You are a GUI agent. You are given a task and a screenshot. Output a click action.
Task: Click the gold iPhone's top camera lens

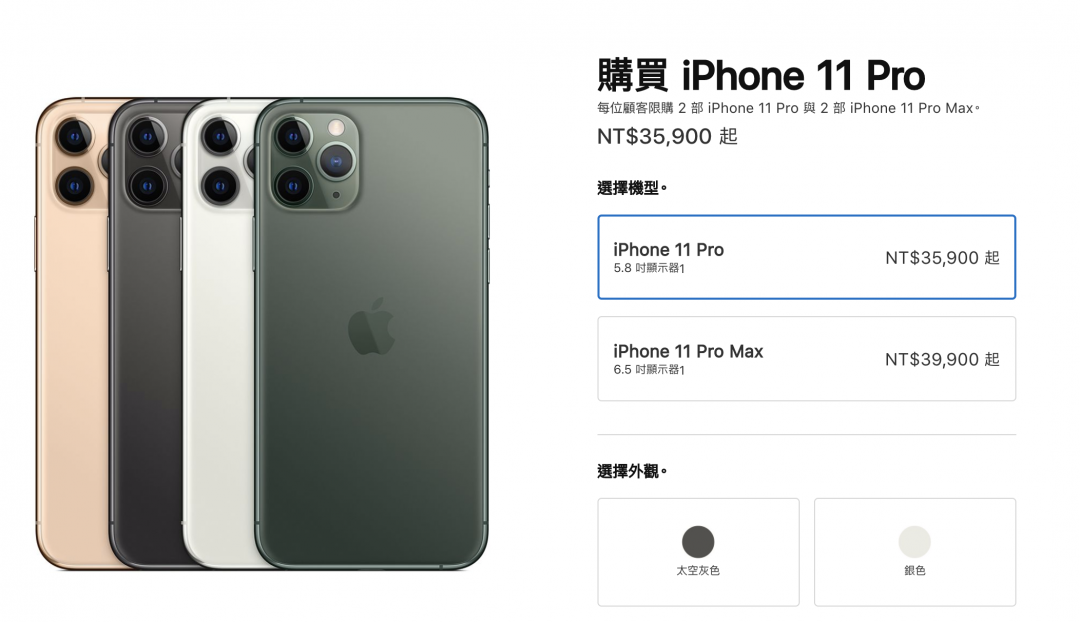74,137
